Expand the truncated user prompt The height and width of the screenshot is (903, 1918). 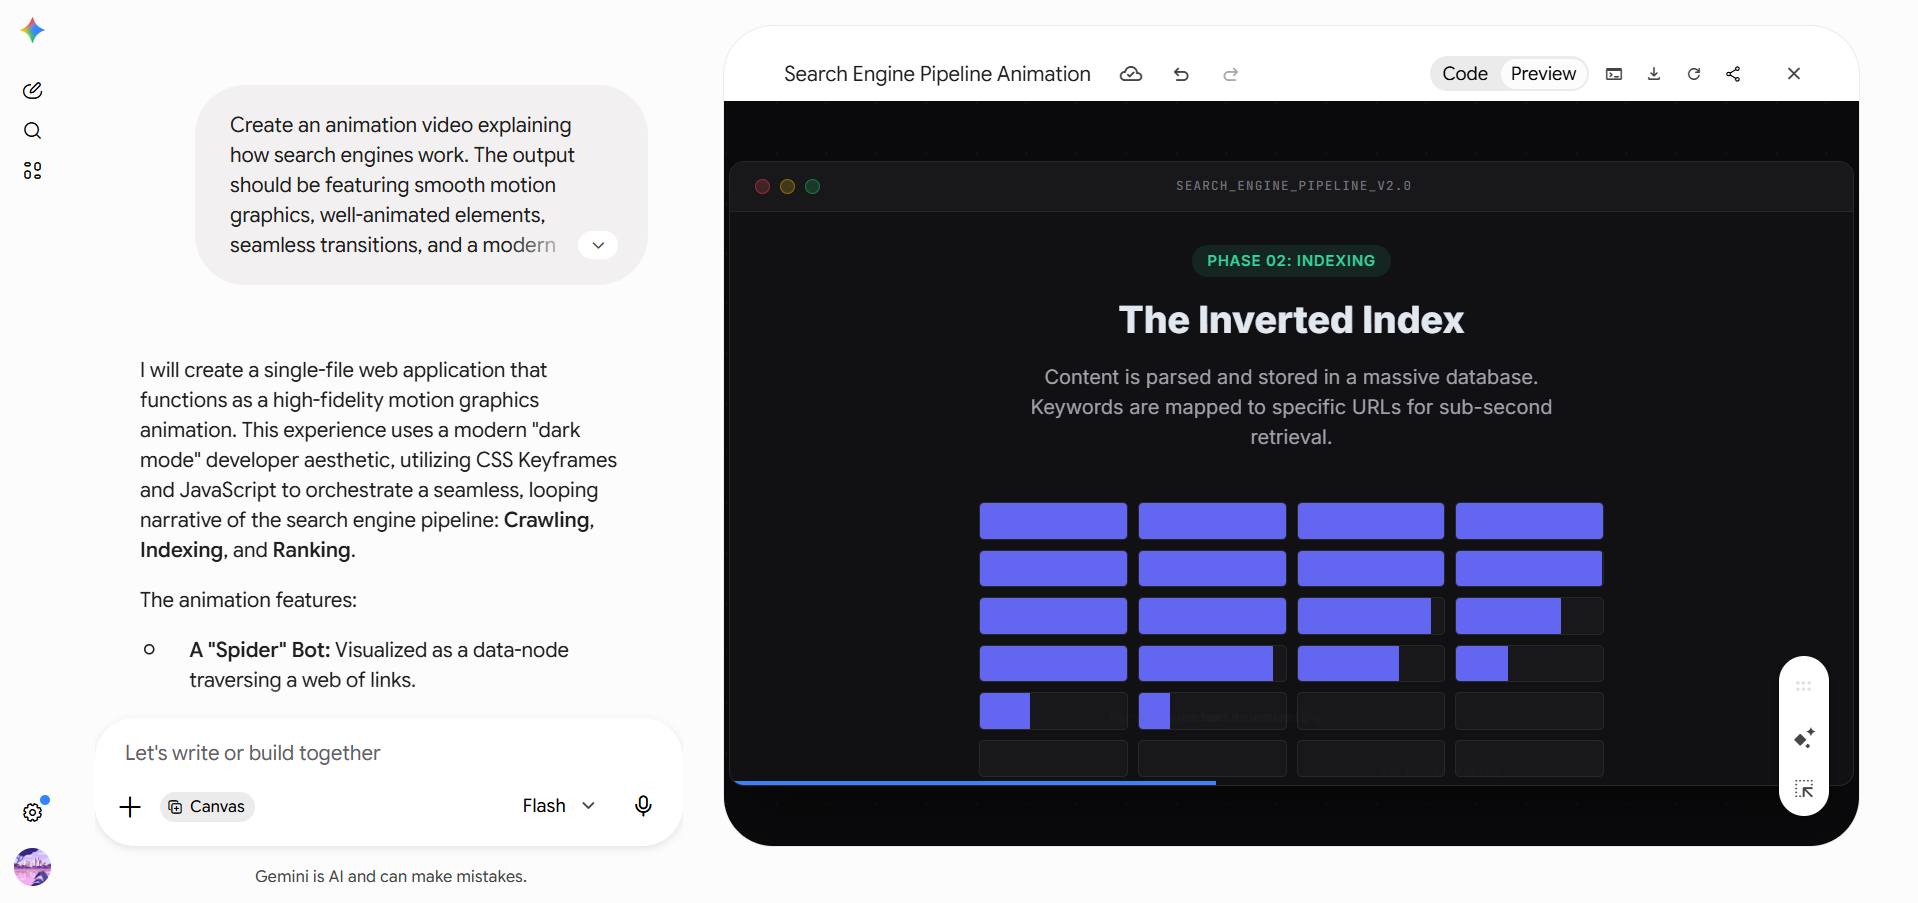[598, 245]
